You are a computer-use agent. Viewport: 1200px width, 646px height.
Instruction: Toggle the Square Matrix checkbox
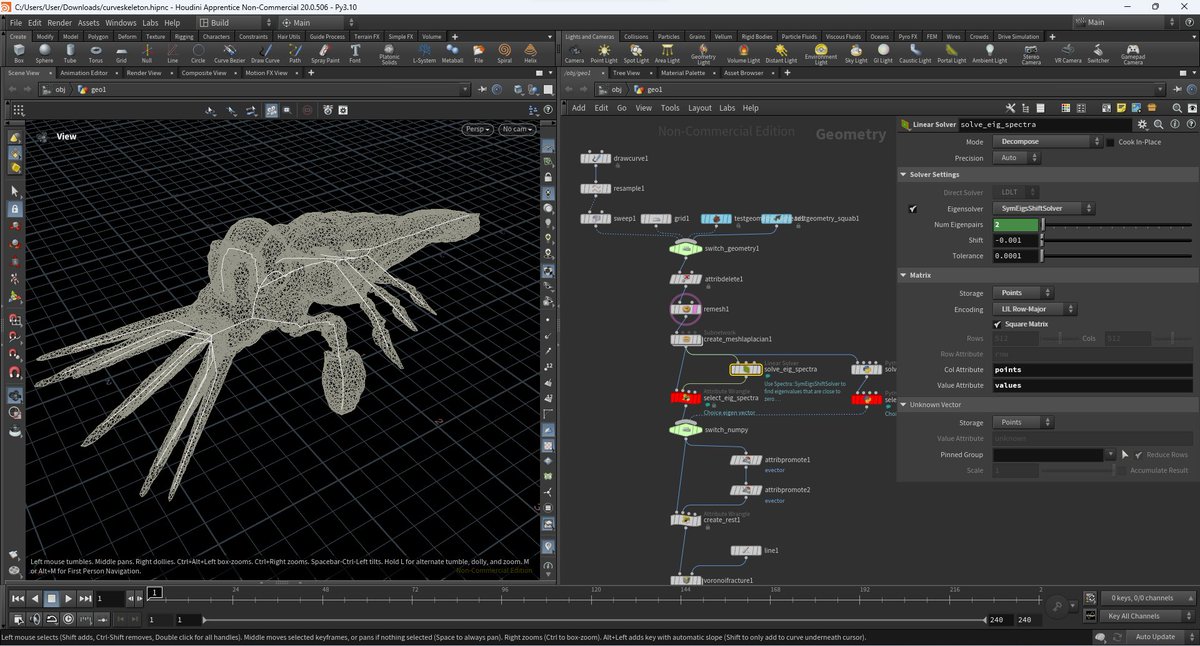pyautogui.click(x=998, y=324)
